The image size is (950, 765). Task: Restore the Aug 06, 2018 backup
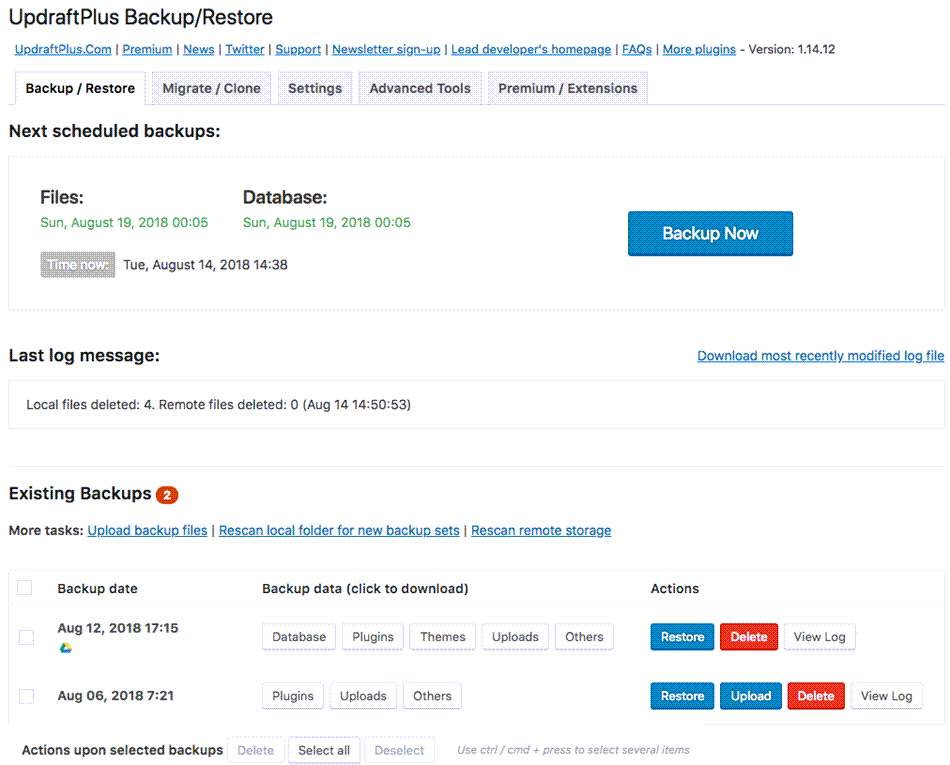[x=682, y=696]
